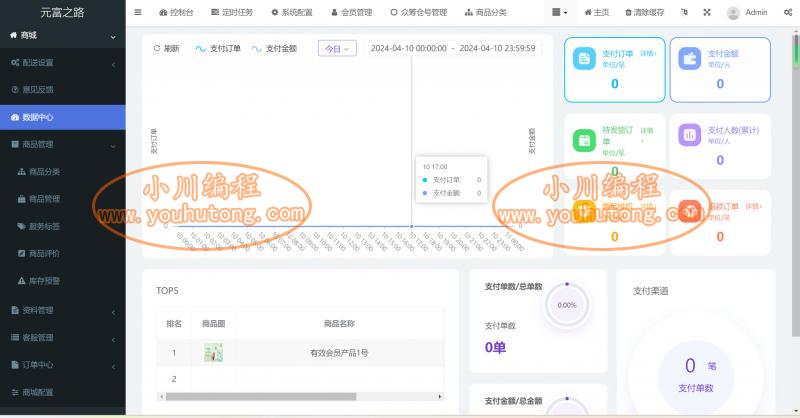The width and height of the screenshot is (800, 418).
Task: Toggle 支付金额 chart legend series
Action: 274,48
